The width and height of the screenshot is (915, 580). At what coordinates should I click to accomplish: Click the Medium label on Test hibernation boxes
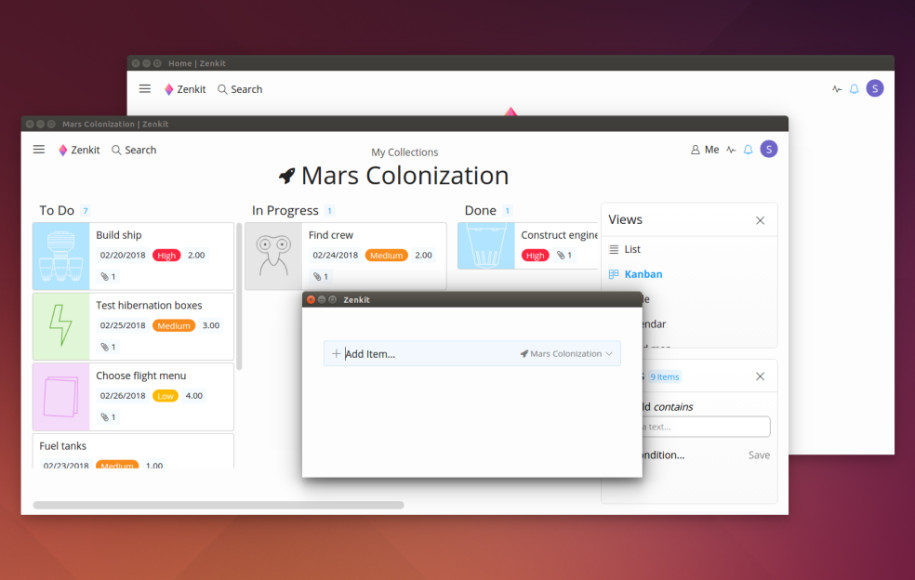(174, 326)
